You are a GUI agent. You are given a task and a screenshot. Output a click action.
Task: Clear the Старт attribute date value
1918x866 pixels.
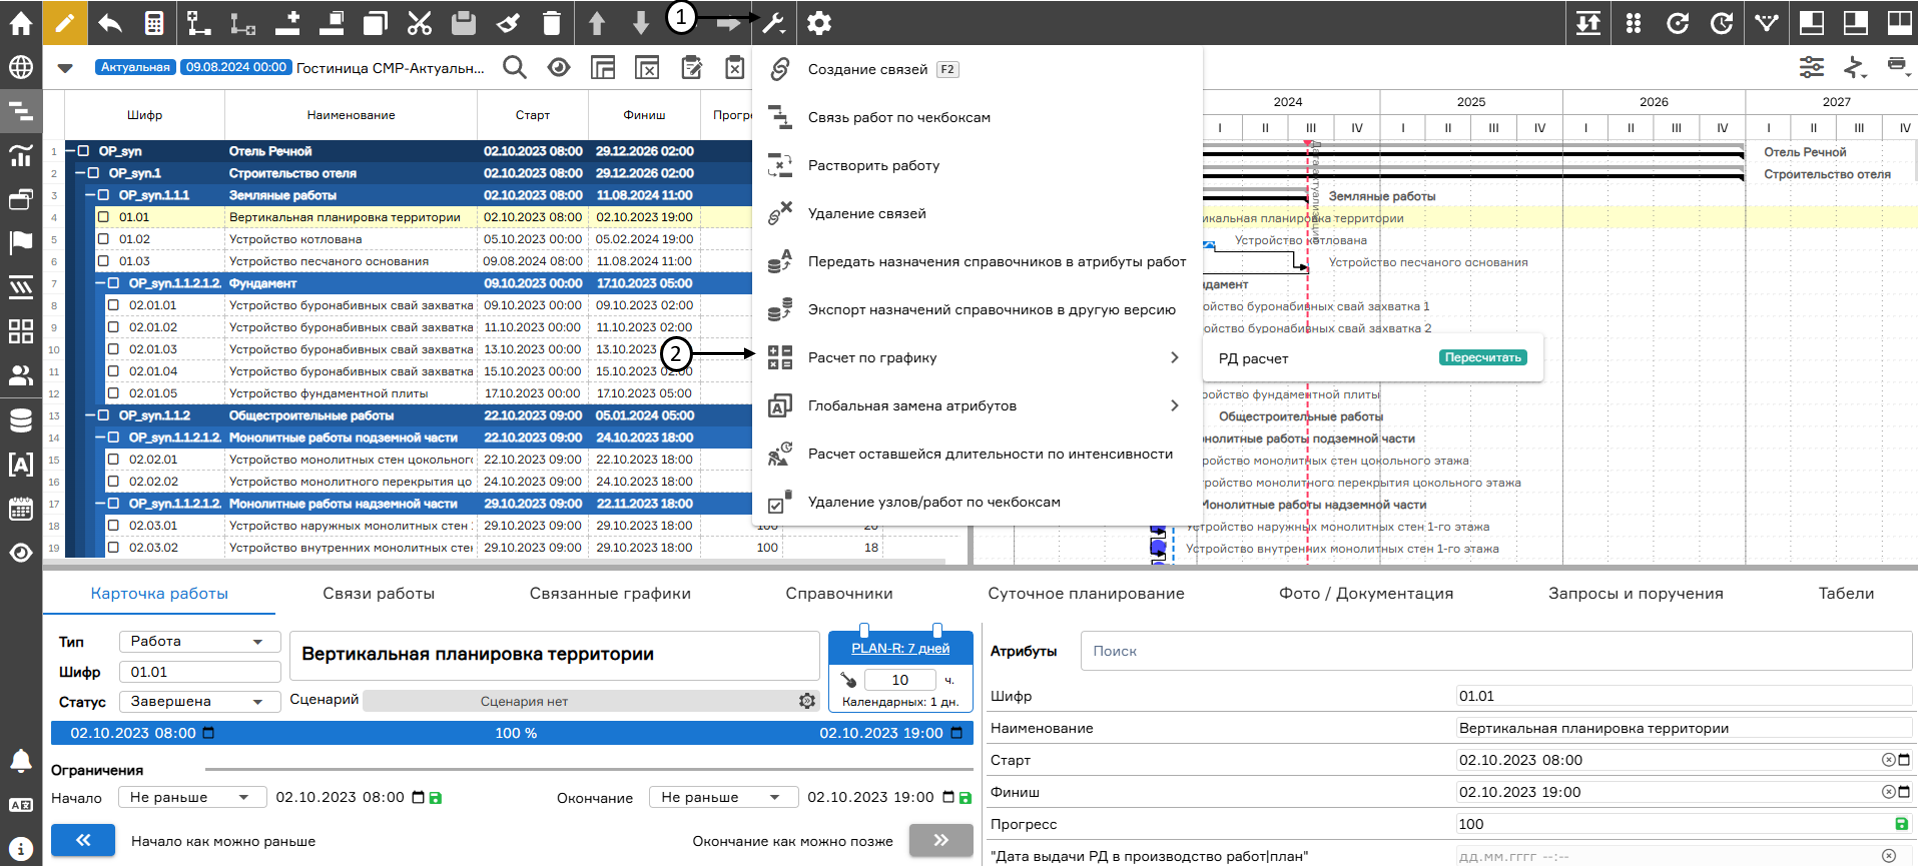click(x=1888, y=760)
